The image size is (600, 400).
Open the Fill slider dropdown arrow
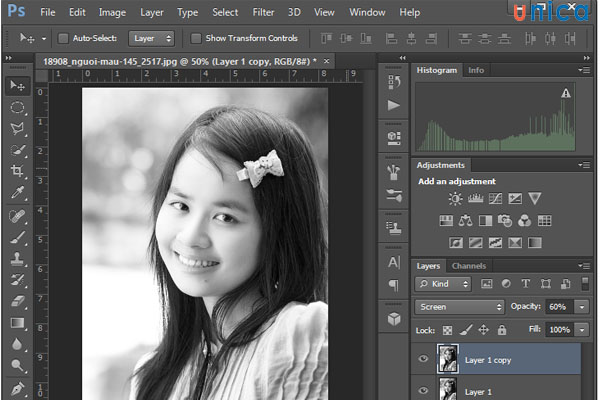pos(582,330)
